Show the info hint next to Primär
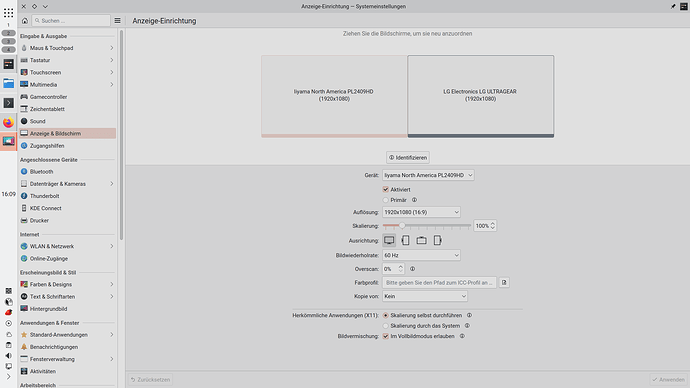The height and width of the screenshot is (388, 690). [414, 200]
